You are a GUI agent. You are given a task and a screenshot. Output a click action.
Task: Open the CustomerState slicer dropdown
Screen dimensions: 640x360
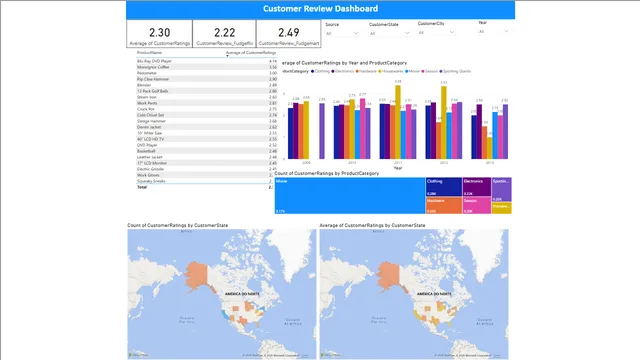(389, 33)
